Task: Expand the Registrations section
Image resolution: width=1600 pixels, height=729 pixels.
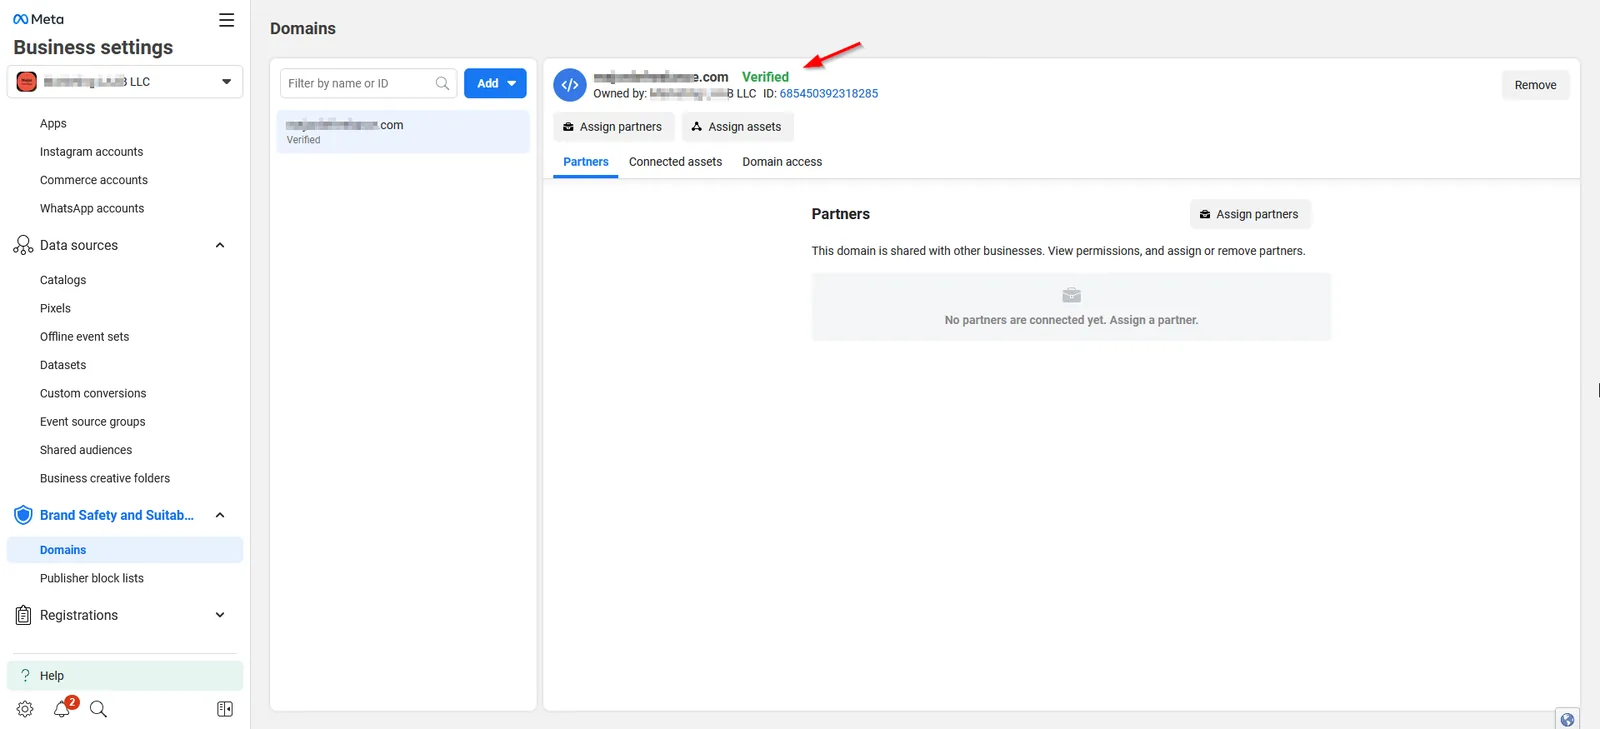Action: coord(220,615)
